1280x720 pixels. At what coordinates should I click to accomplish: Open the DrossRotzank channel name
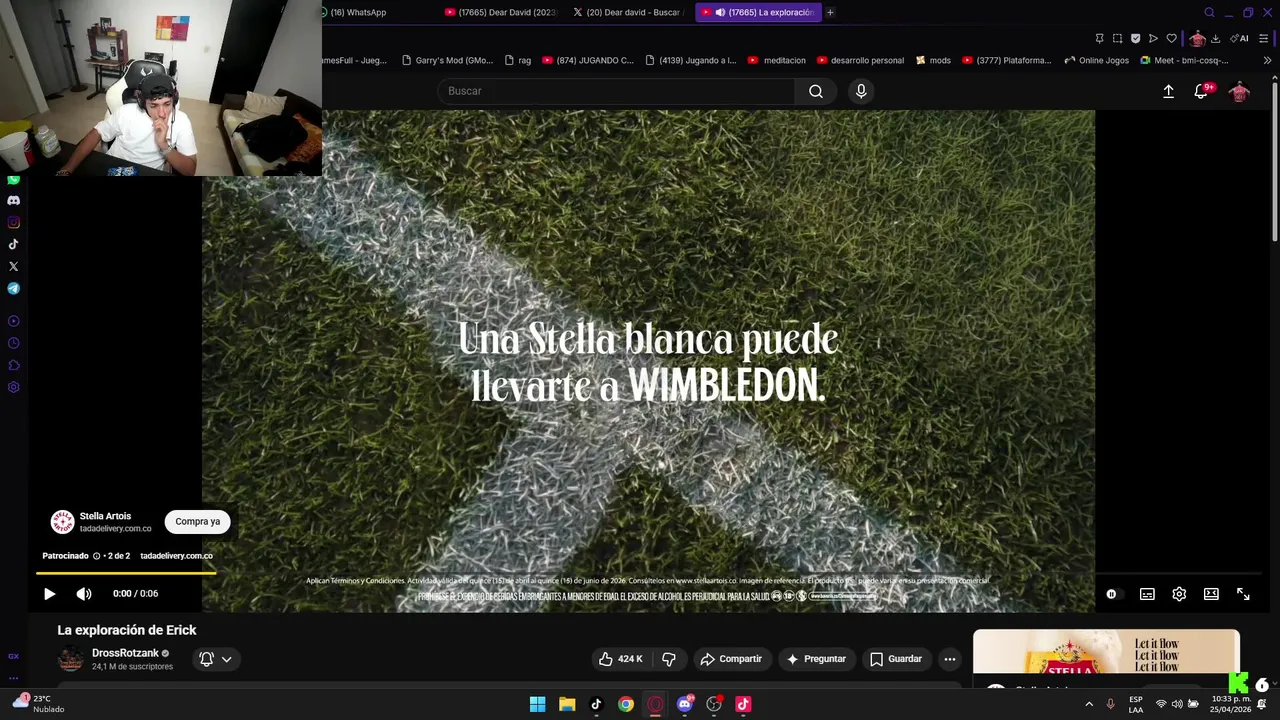(125, 653)
